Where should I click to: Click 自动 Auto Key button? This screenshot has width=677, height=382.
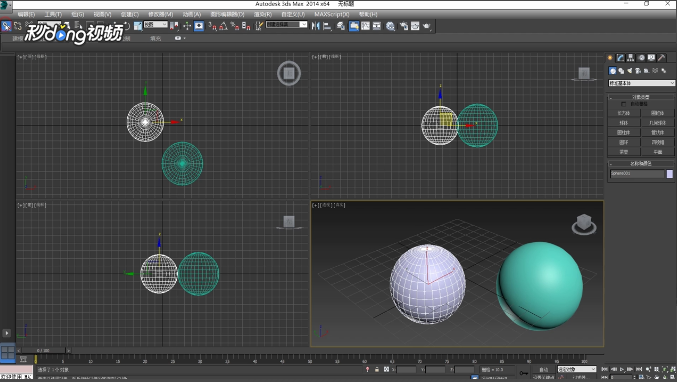click(x=544, y=369)
